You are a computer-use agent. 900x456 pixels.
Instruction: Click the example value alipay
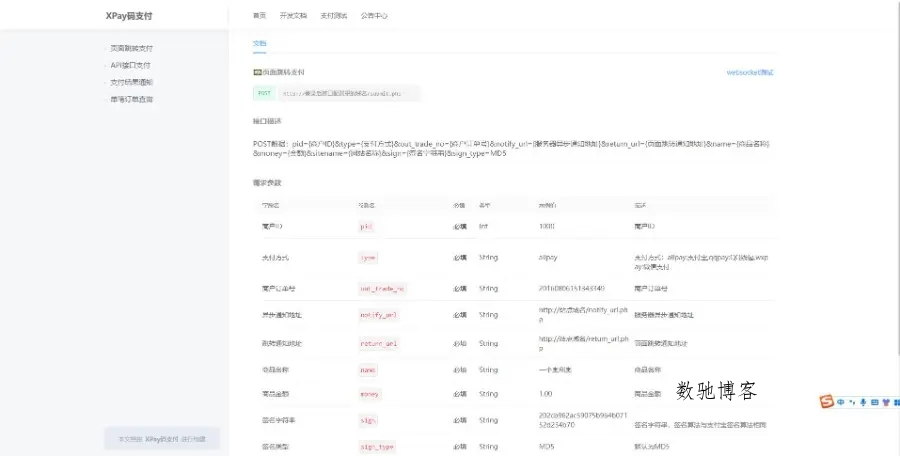(548, 258)
